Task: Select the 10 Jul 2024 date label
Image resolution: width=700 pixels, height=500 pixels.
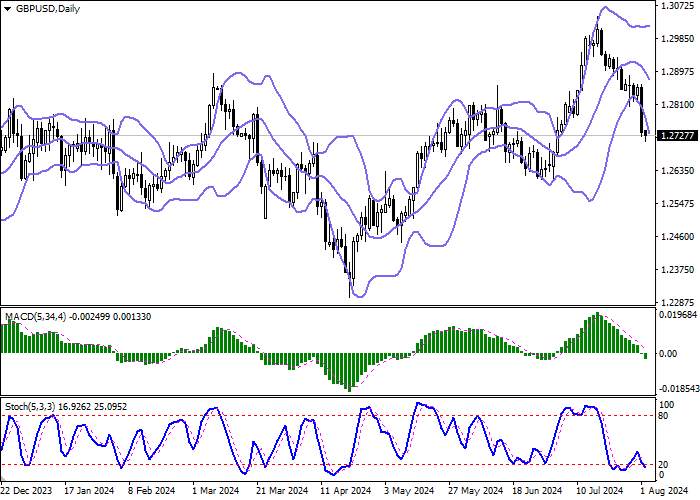Action: click(x=599, y=491)
